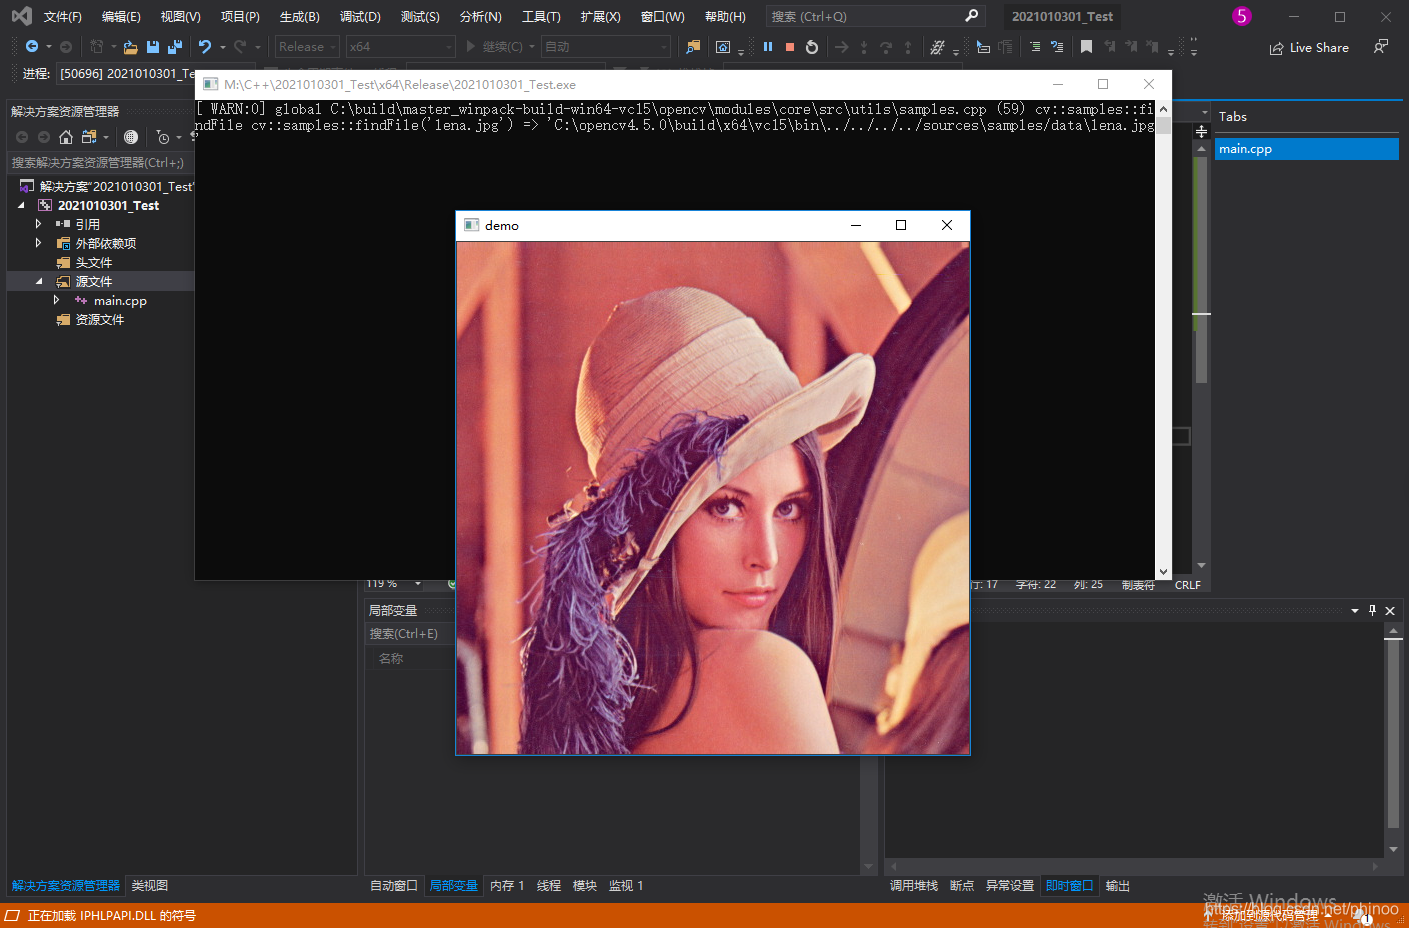Click the locals search field 搜索(Ctrl+E)

pyautogui.click(x=410, y=634)
